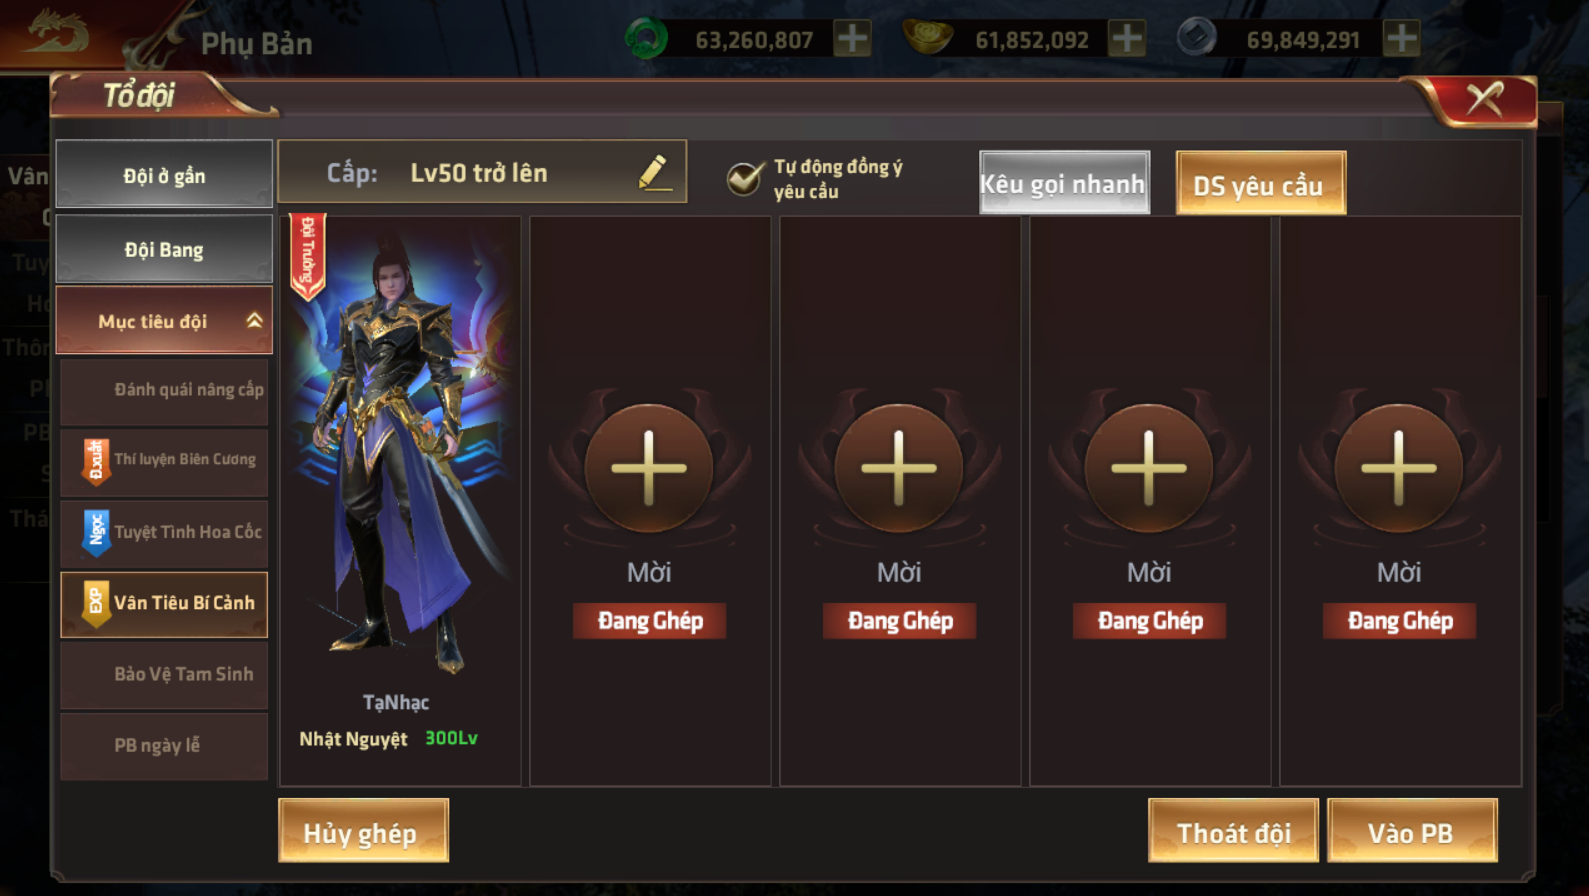Open the DS yêu cầu list
The width and height of the screenshot is (1589, 896).
(x=1260, y=184)
